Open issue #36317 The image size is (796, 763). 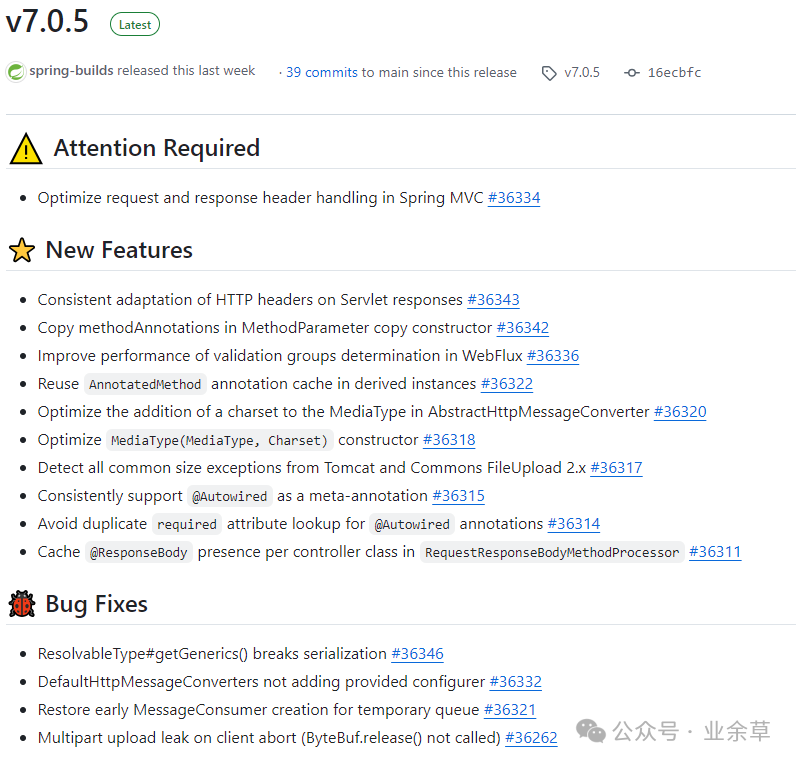point(616,467)
